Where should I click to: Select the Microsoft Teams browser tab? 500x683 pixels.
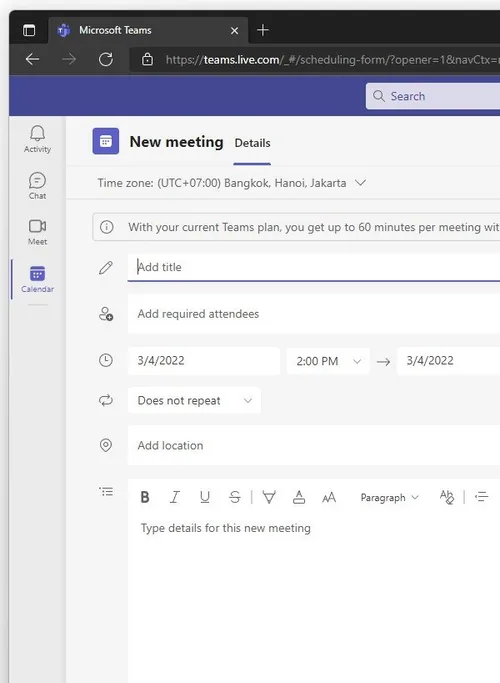[148, 30]
